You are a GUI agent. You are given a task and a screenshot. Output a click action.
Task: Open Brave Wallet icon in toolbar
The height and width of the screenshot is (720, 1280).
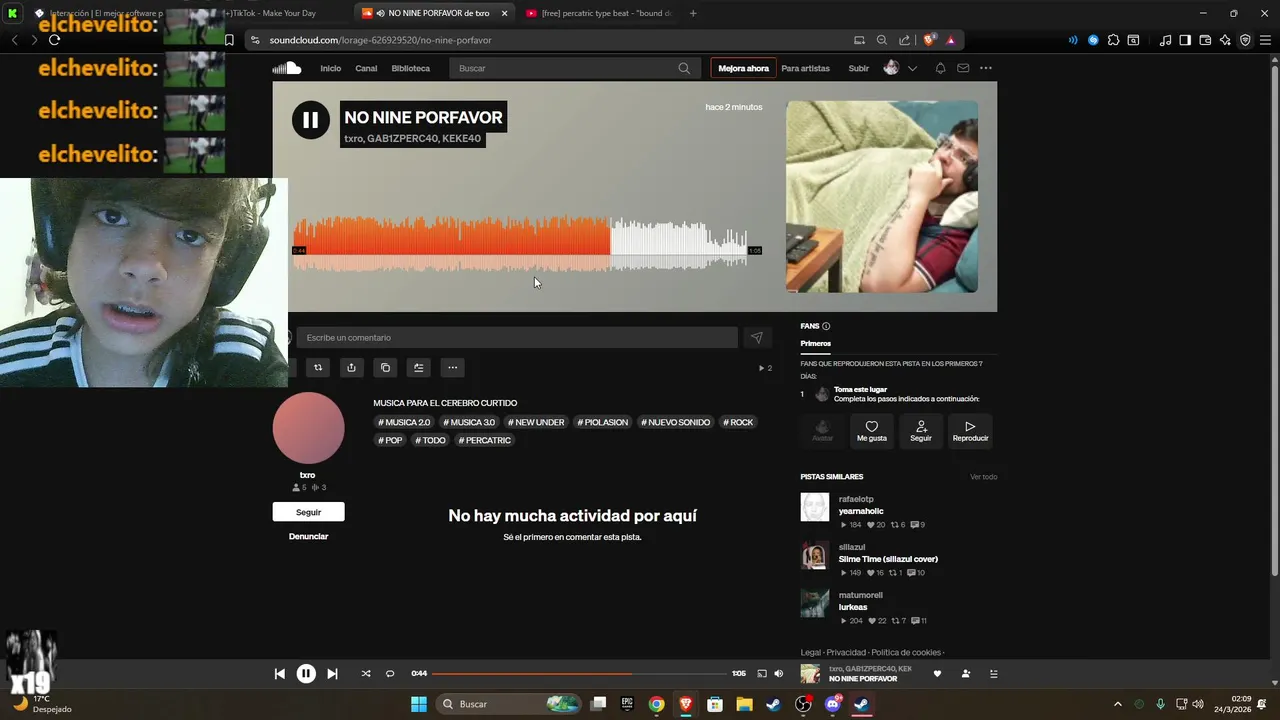click(1205, 40)
